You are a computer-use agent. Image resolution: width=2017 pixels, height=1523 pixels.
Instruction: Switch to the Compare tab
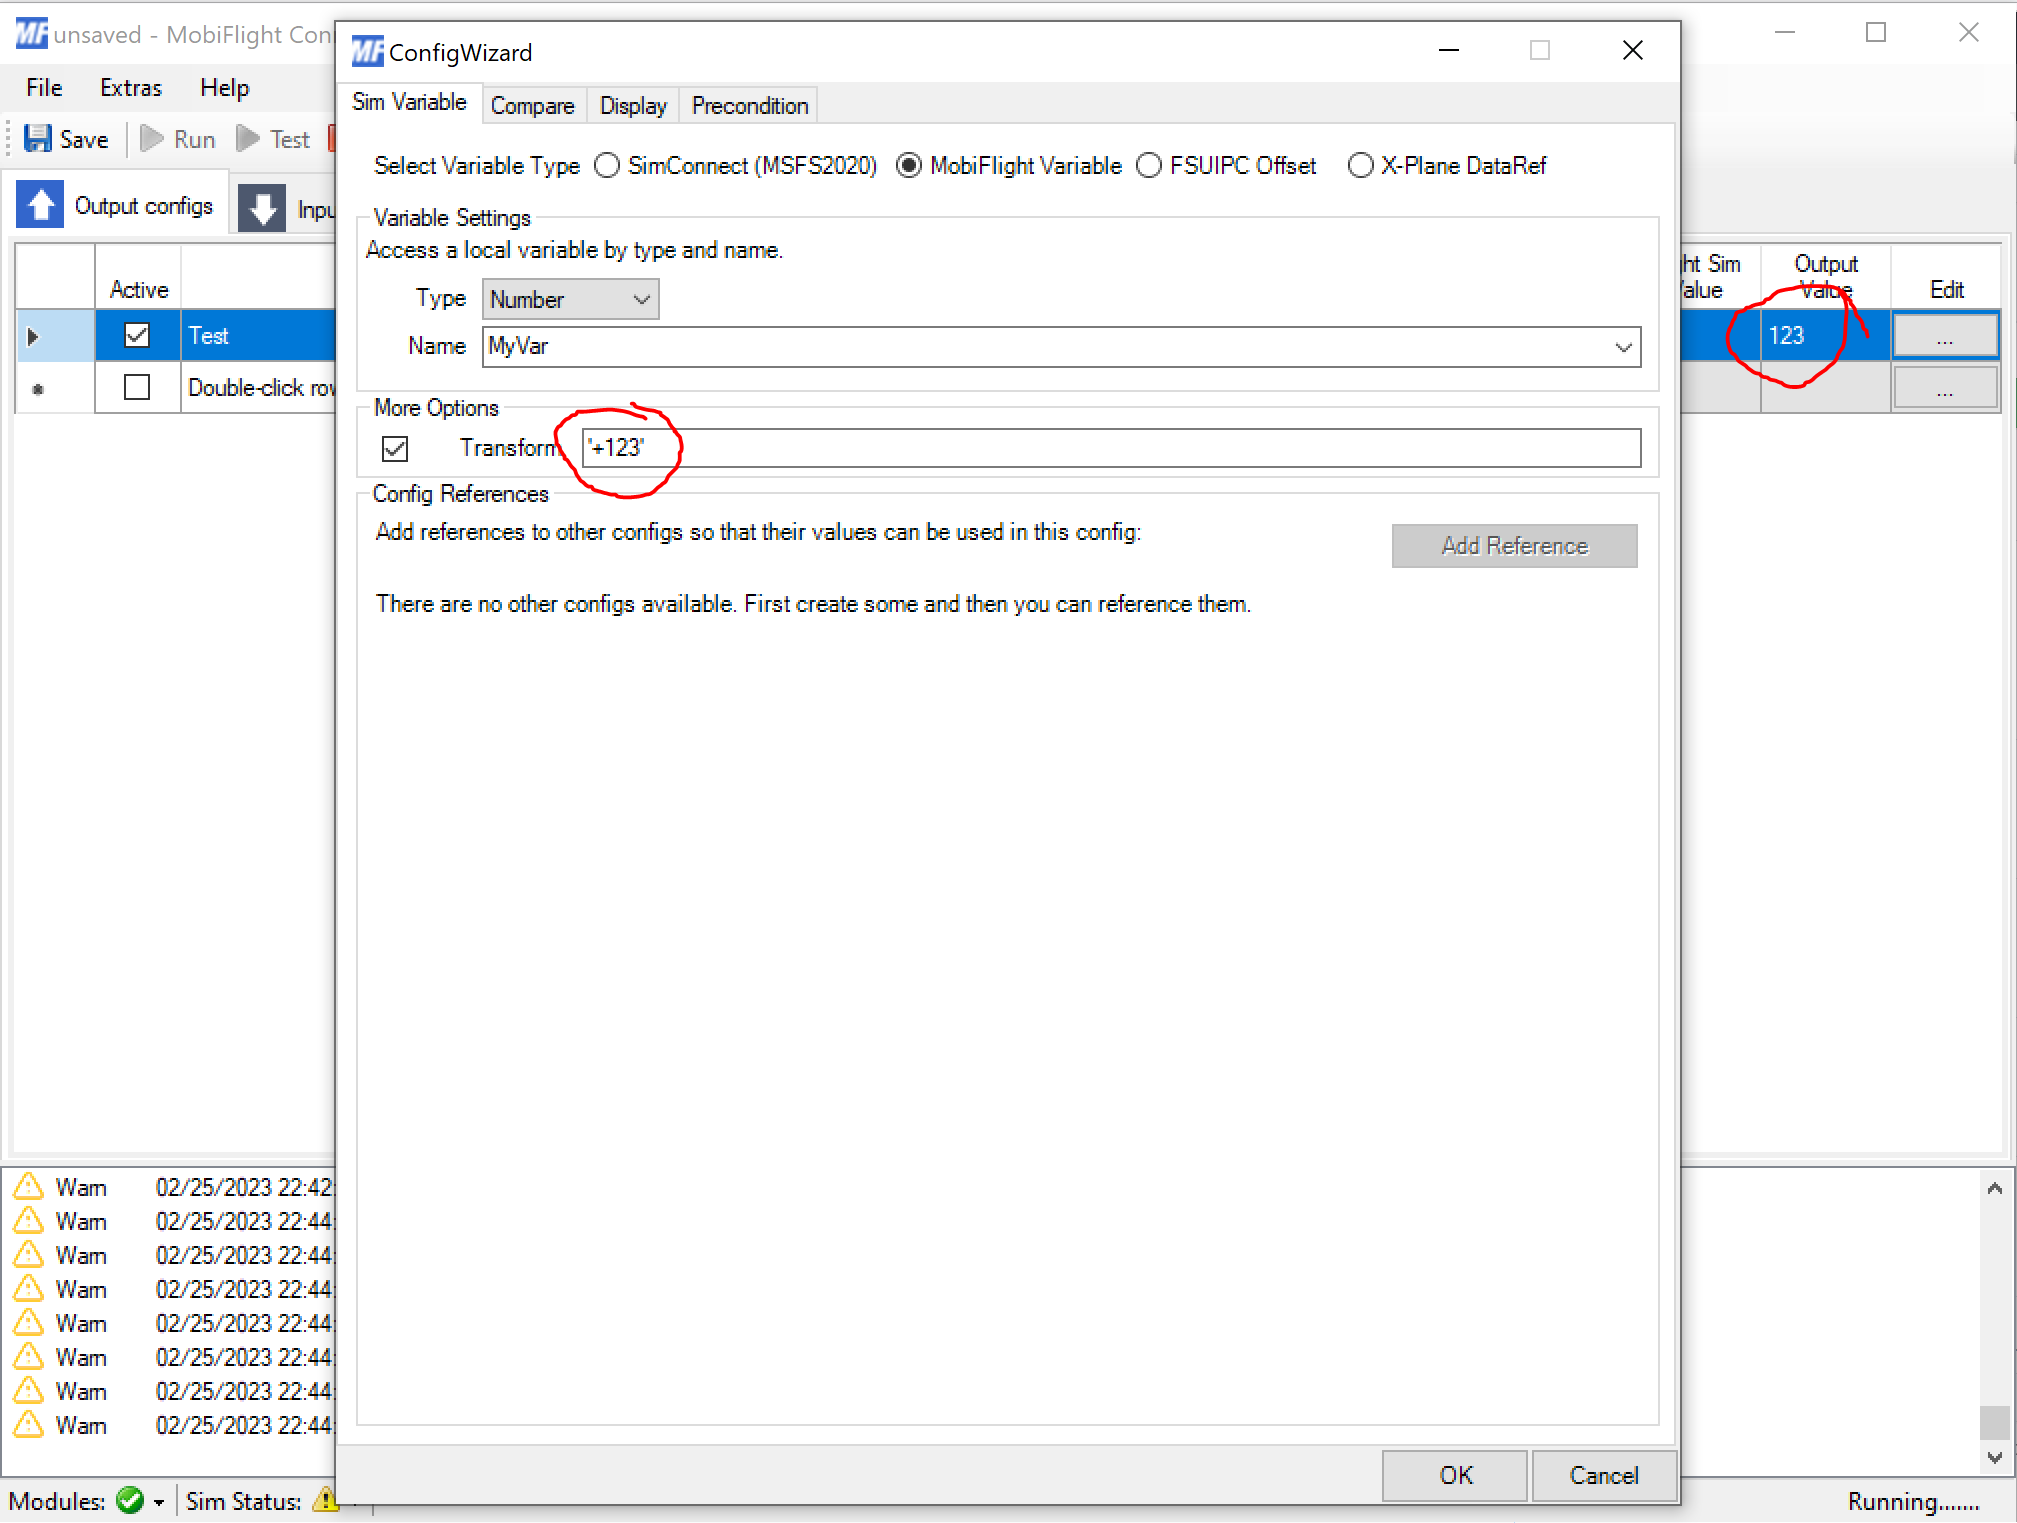click(x=533, y=105)
